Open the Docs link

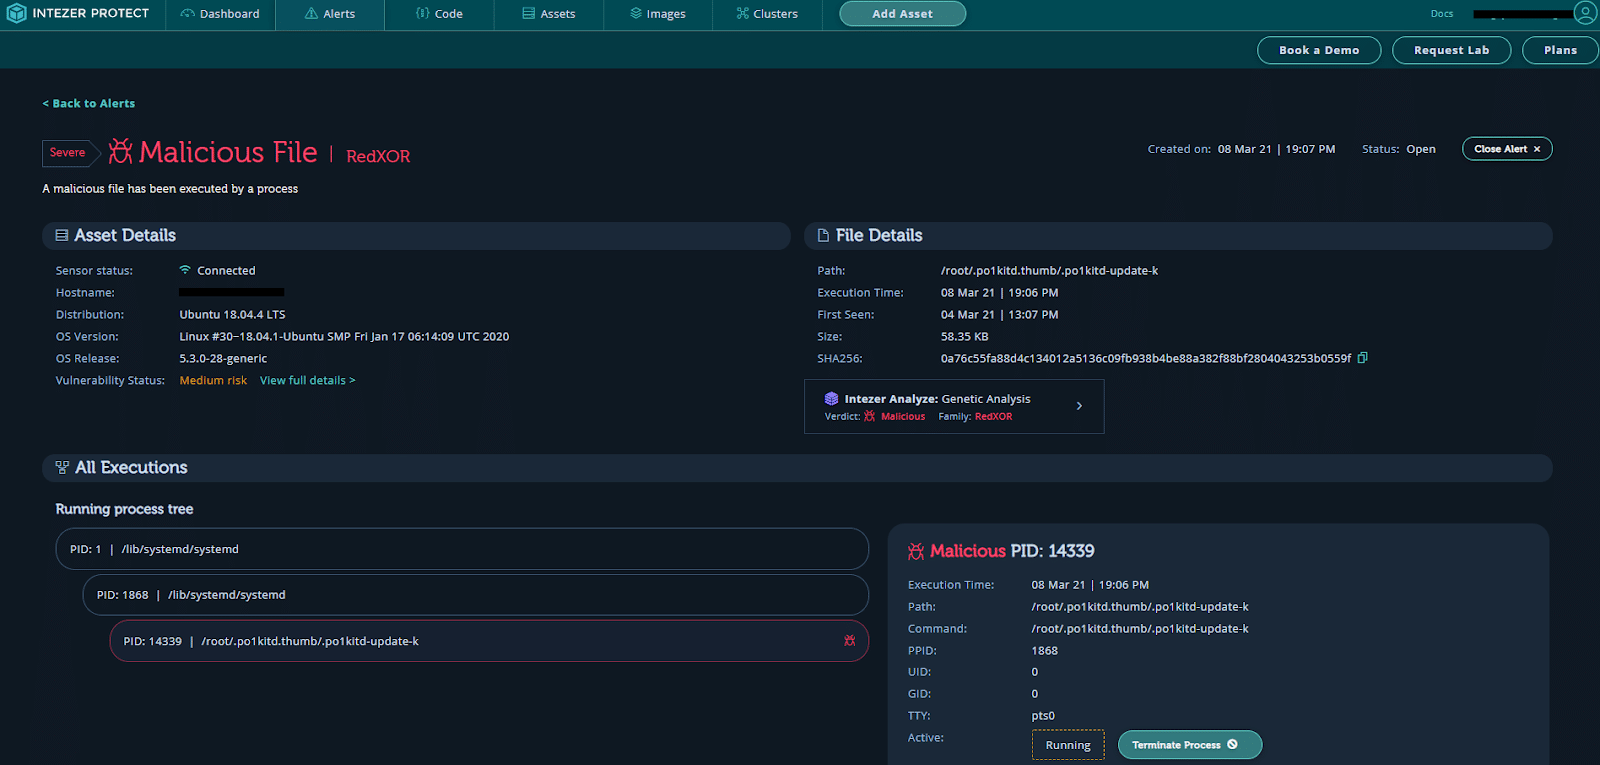point(1442,14)
